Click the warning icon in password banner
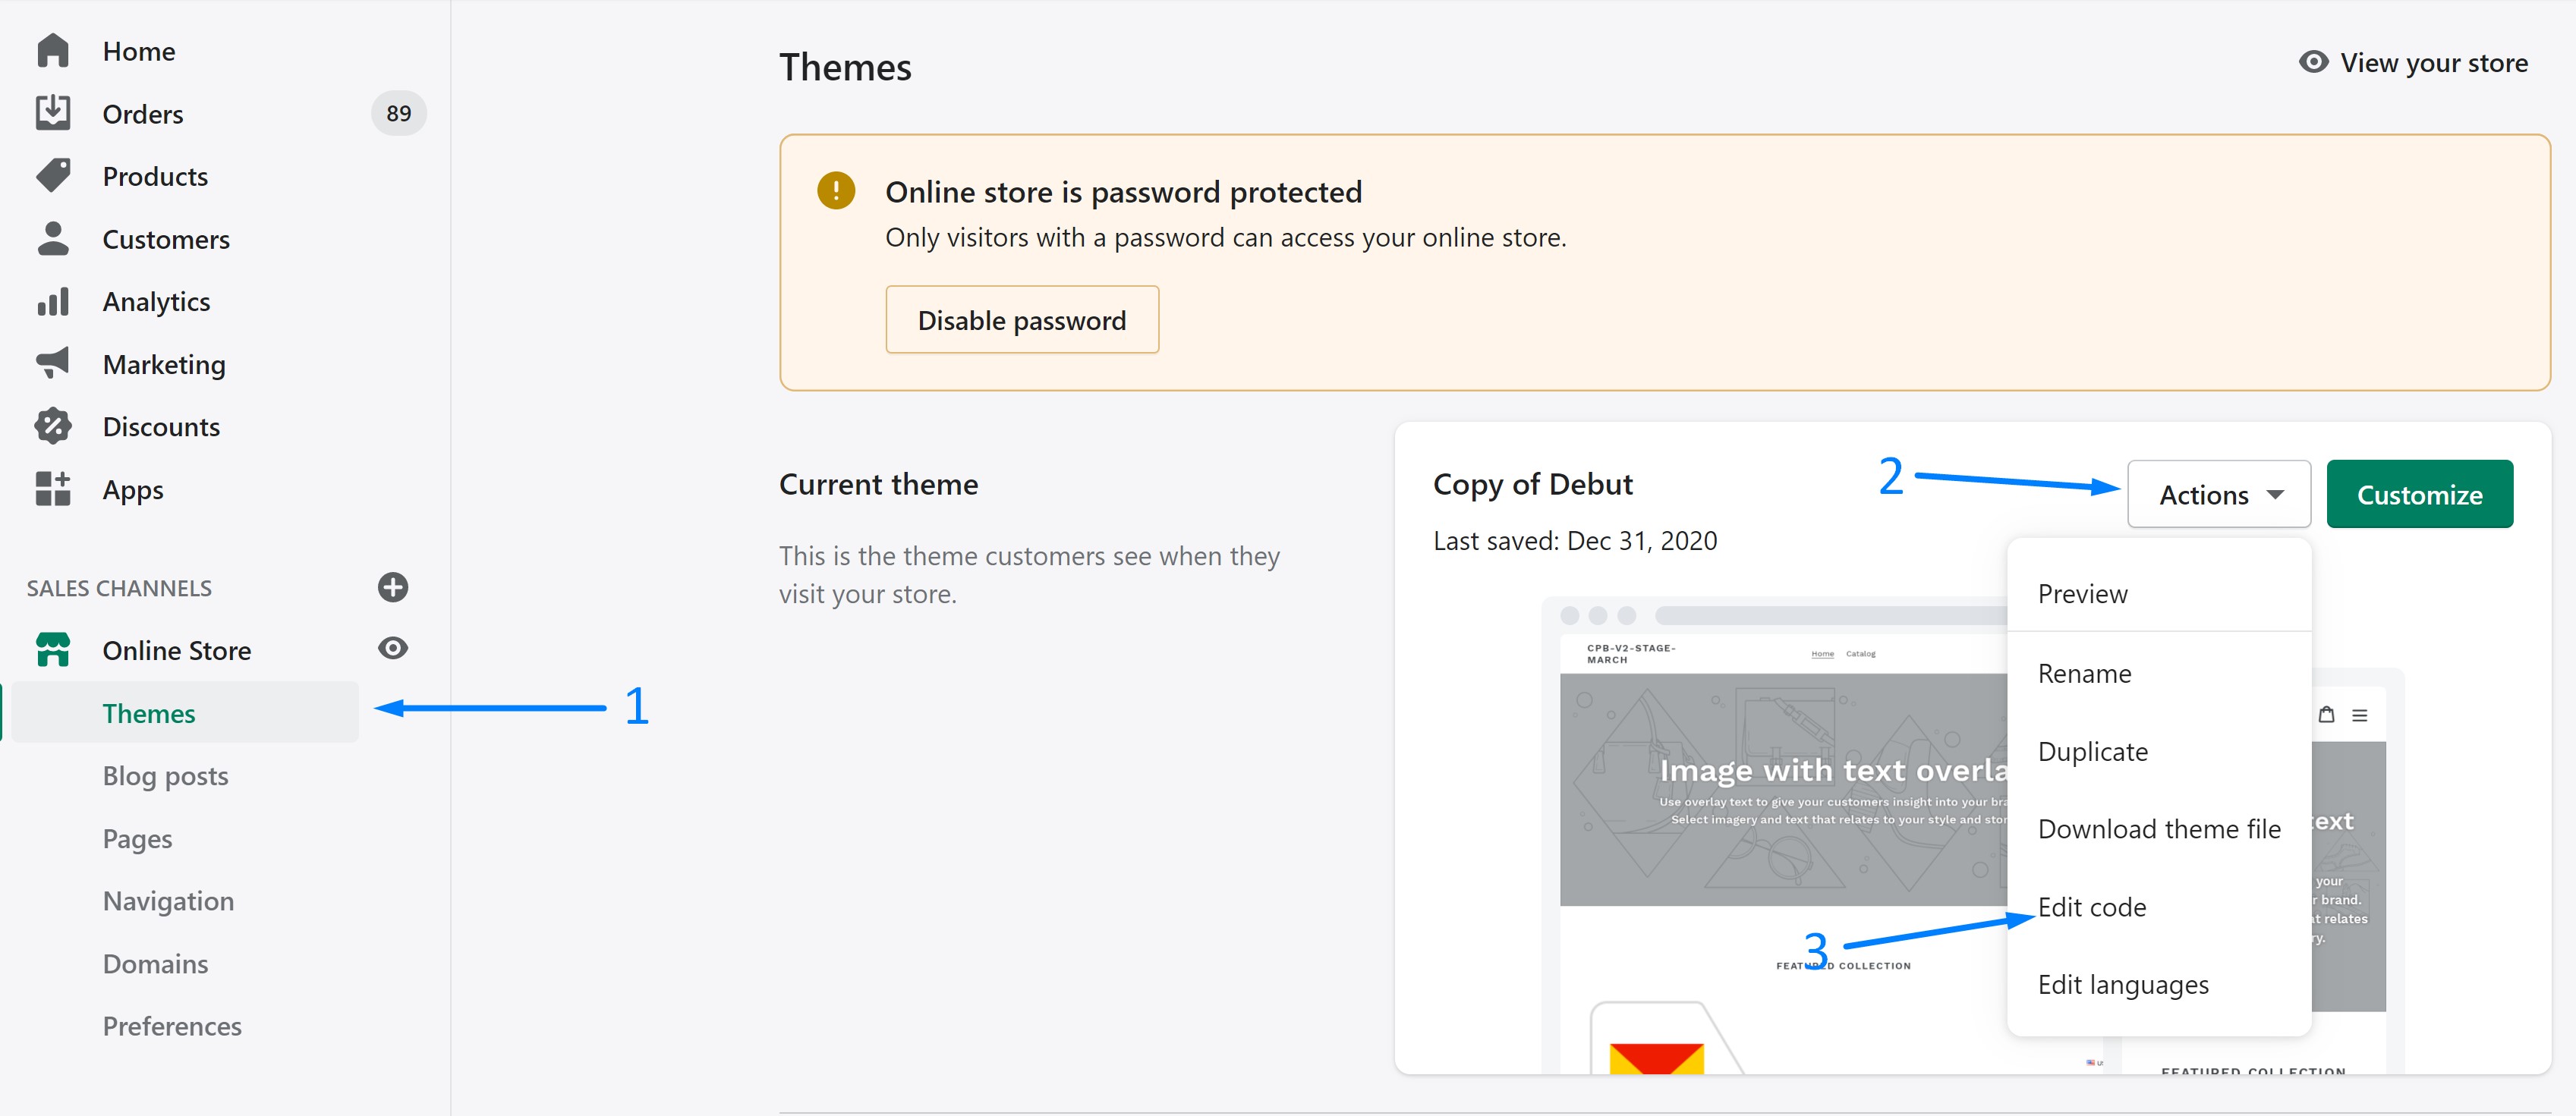 pos(836,190)
